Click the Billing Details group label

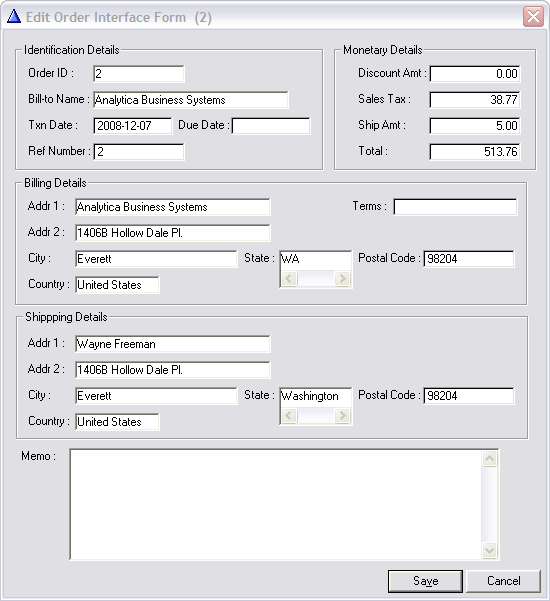pos(55,183)
